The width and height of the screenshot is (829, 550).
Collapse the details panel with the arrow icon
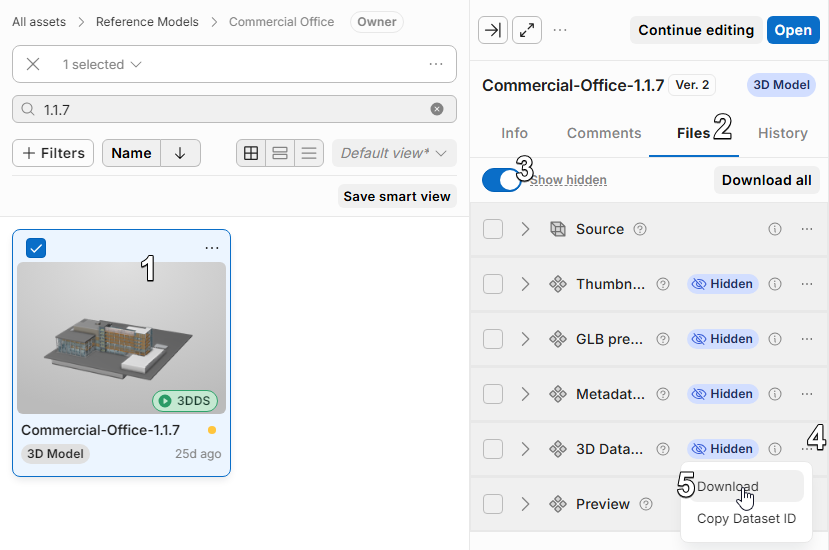click(492, 30)
